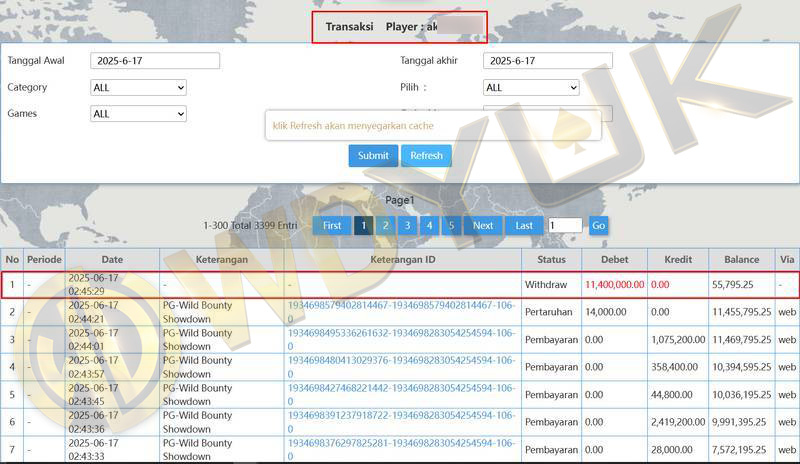Click the Refresh button
Viewport: 800px width, 464px height.
(427, 156)
